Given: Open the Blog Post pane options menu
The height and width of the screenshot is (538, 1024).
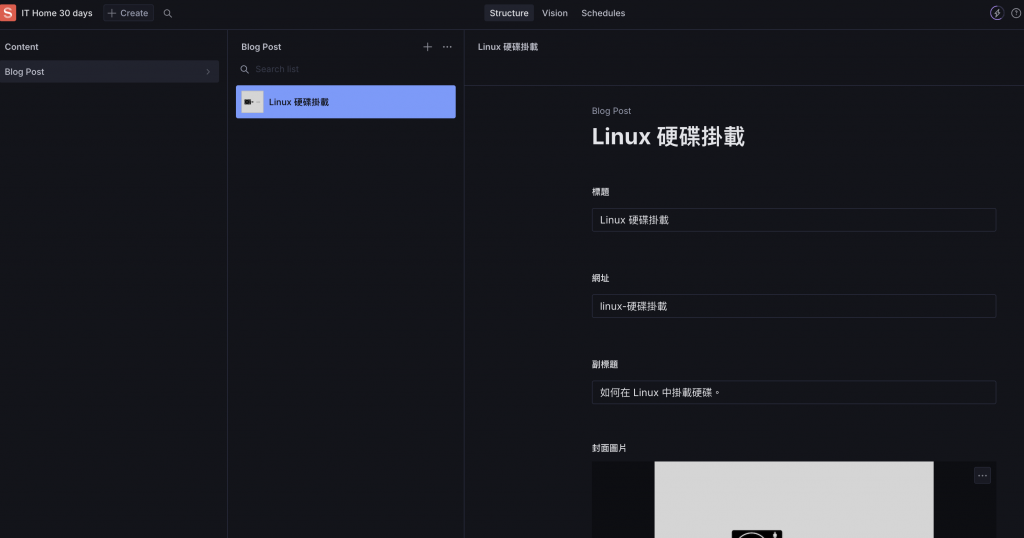Looking at the screenshot, I should coord(447,46).
